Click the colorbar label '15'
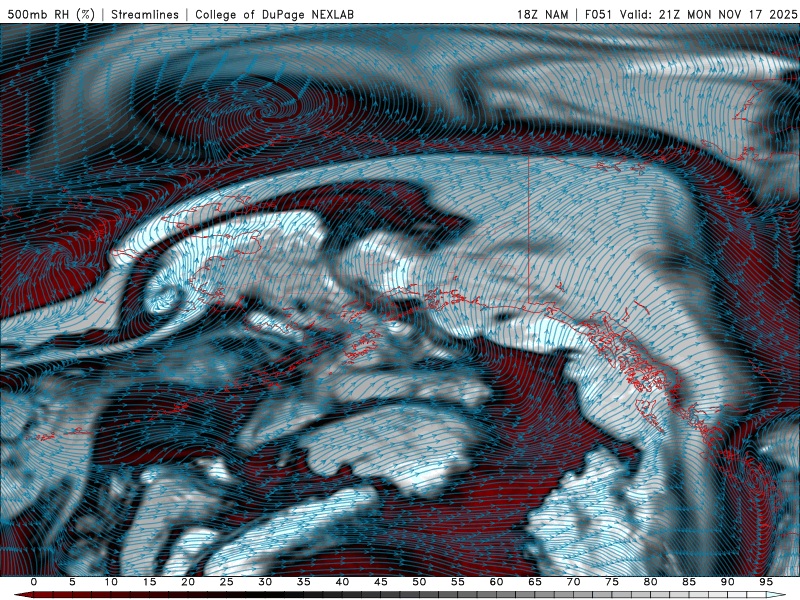The image size is (800, 600). click(149, 582)
